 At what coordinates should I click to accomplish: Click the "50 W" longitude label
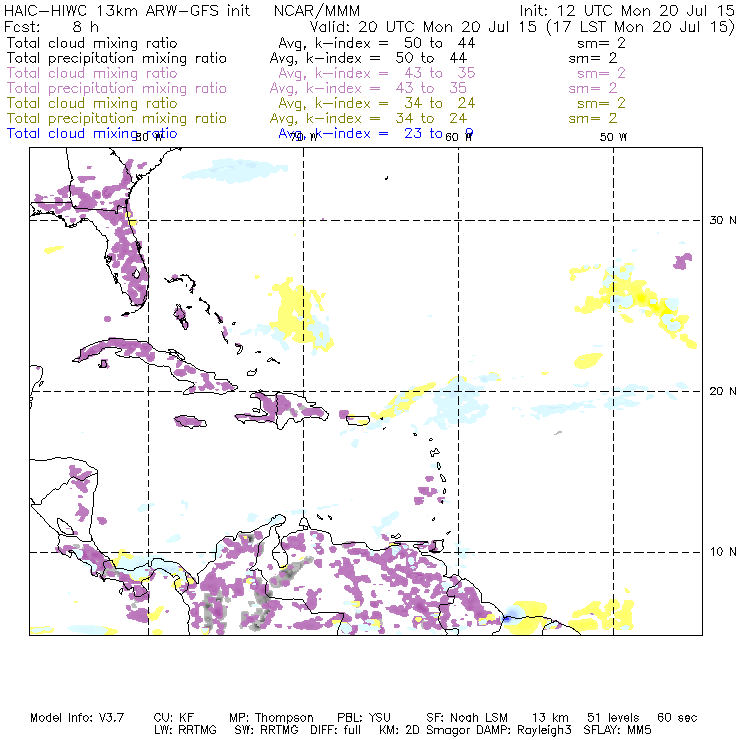pyautogui.click(x=613, y=137)
